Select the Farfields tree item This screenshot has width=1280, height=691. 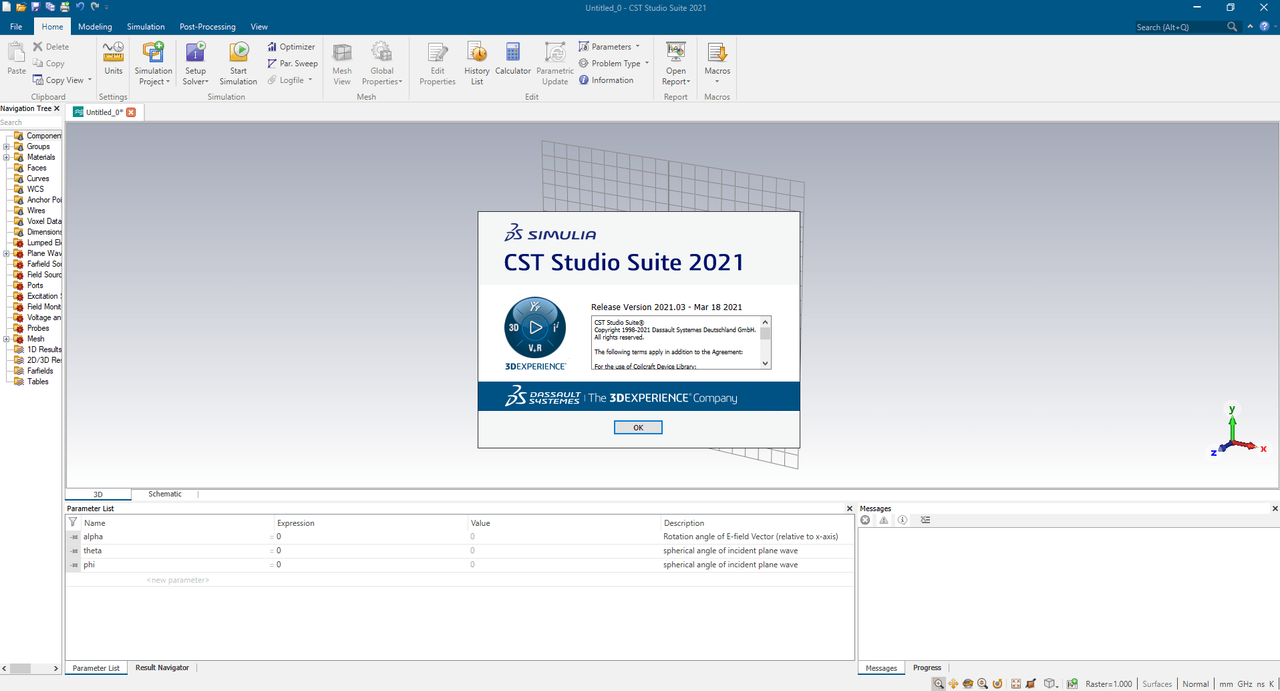39,370
